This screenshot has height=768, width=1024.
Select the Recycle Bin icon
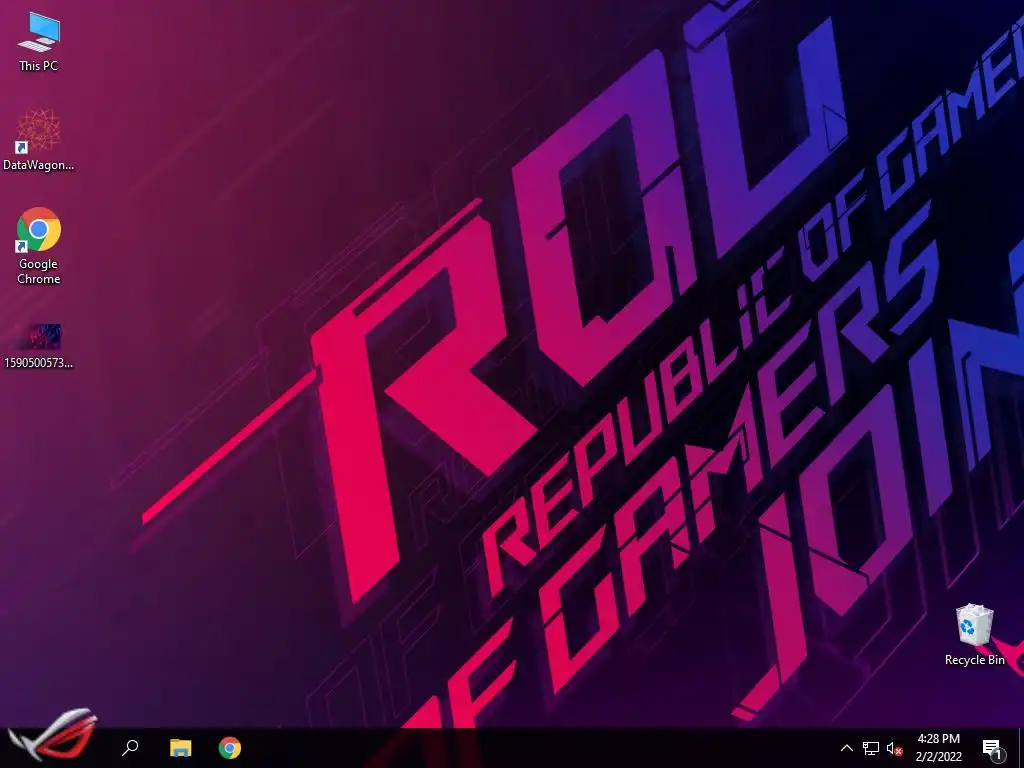974,634
